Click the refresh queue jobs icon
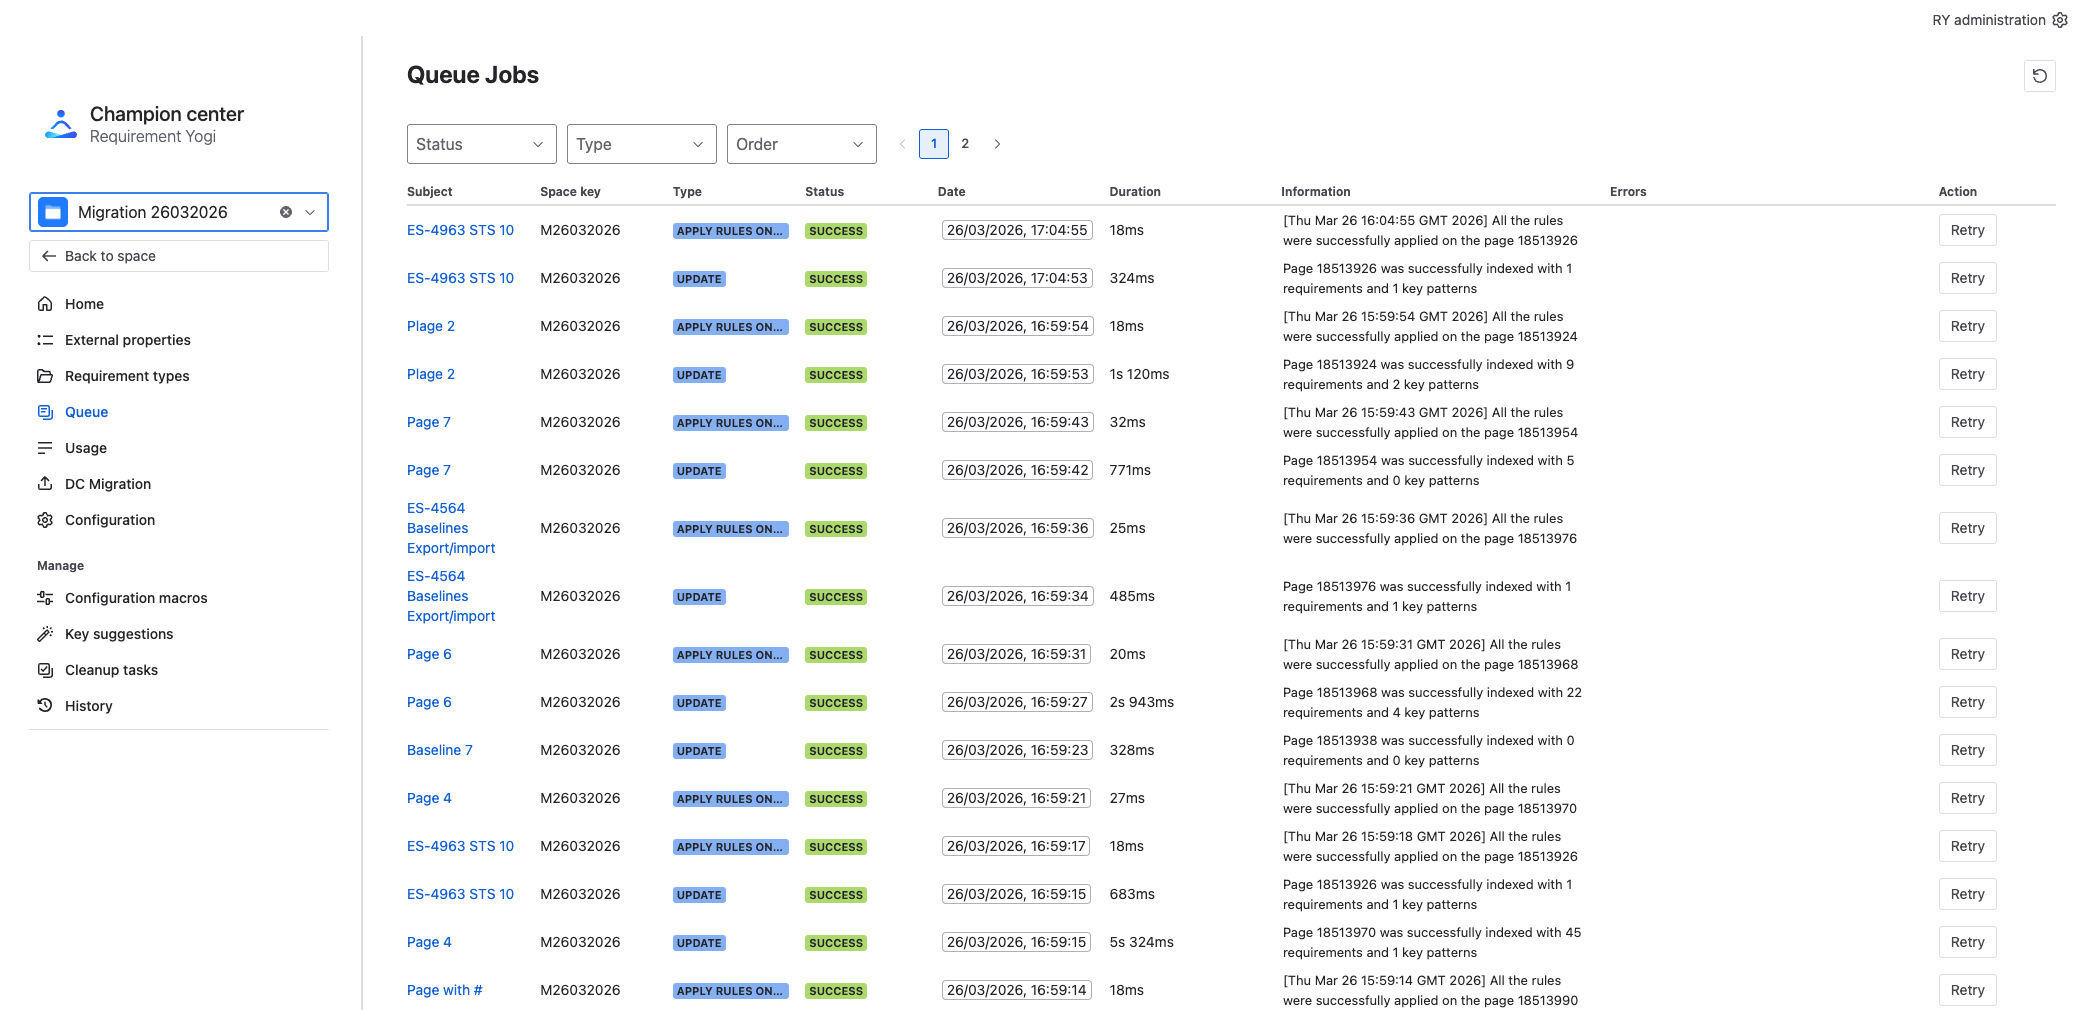 (2039, 76)
